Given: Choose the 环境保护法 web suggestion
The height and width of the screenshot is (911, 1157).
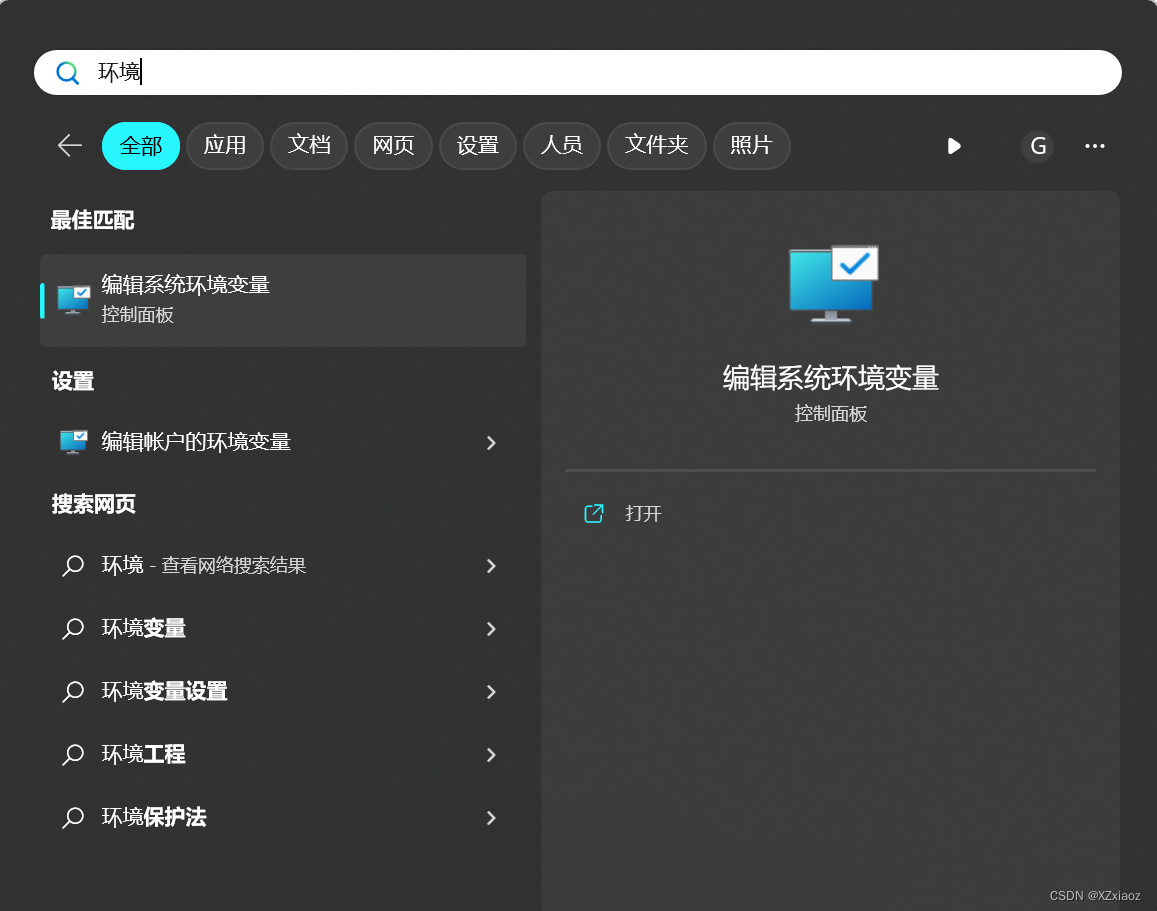Looking at the screenshot, I should [283, 817].
